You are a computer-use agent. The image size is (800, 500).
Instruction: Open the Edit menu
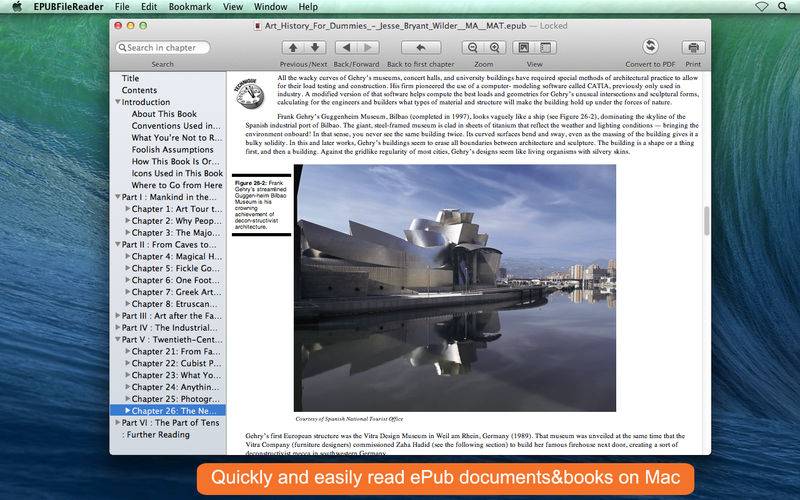149,7
